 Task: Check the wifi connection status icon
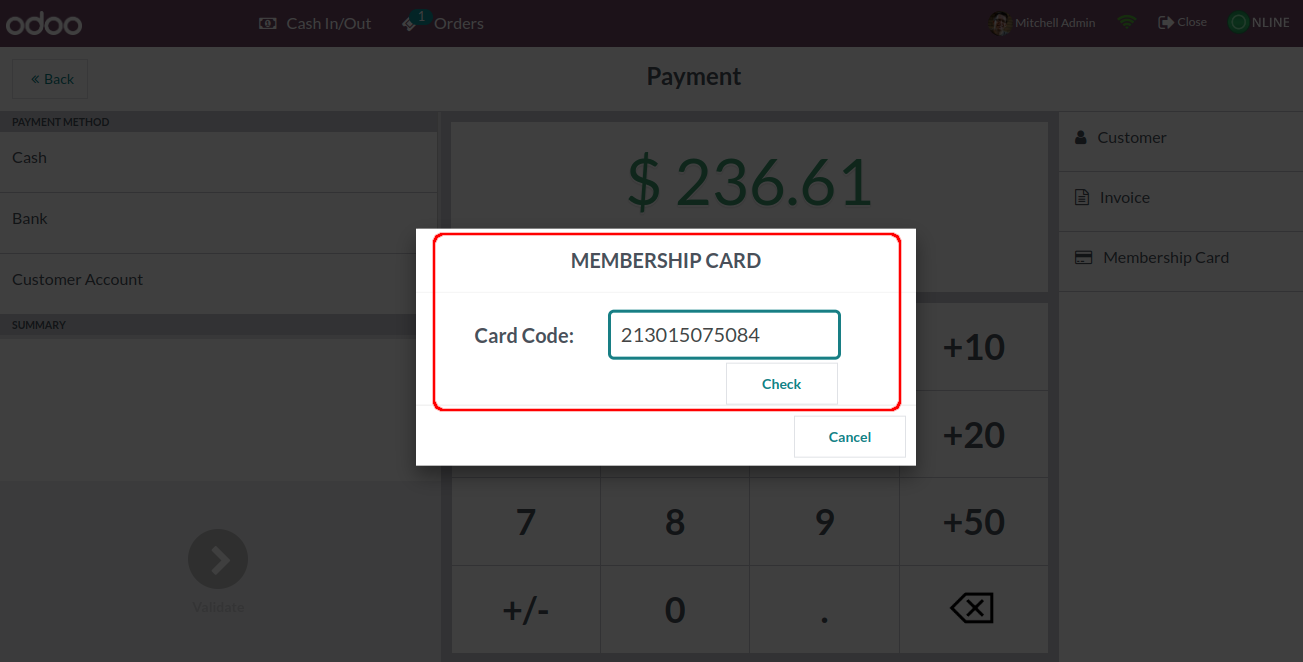pyautogui.click(x=1127, y=22)
